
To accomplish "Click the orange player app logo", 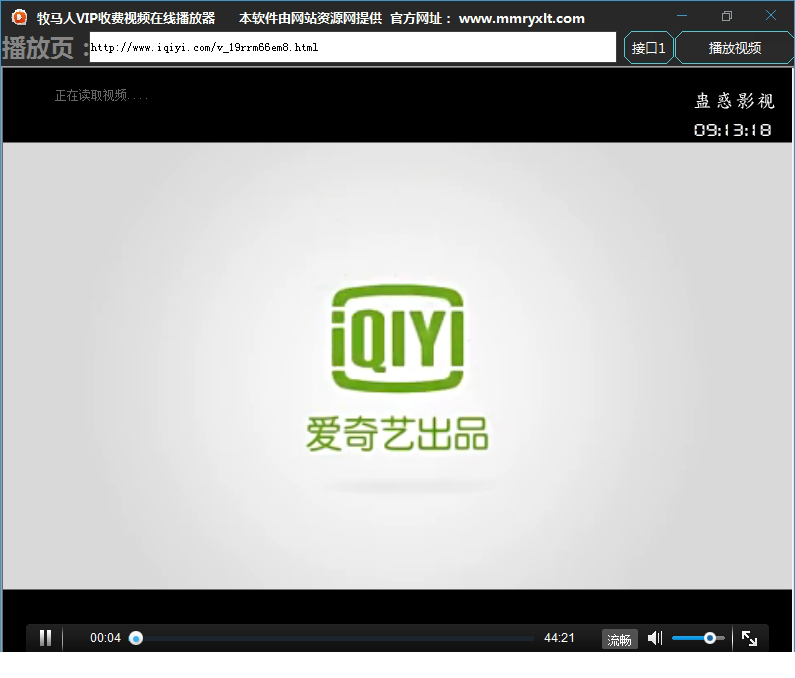I will pos(19,18).
